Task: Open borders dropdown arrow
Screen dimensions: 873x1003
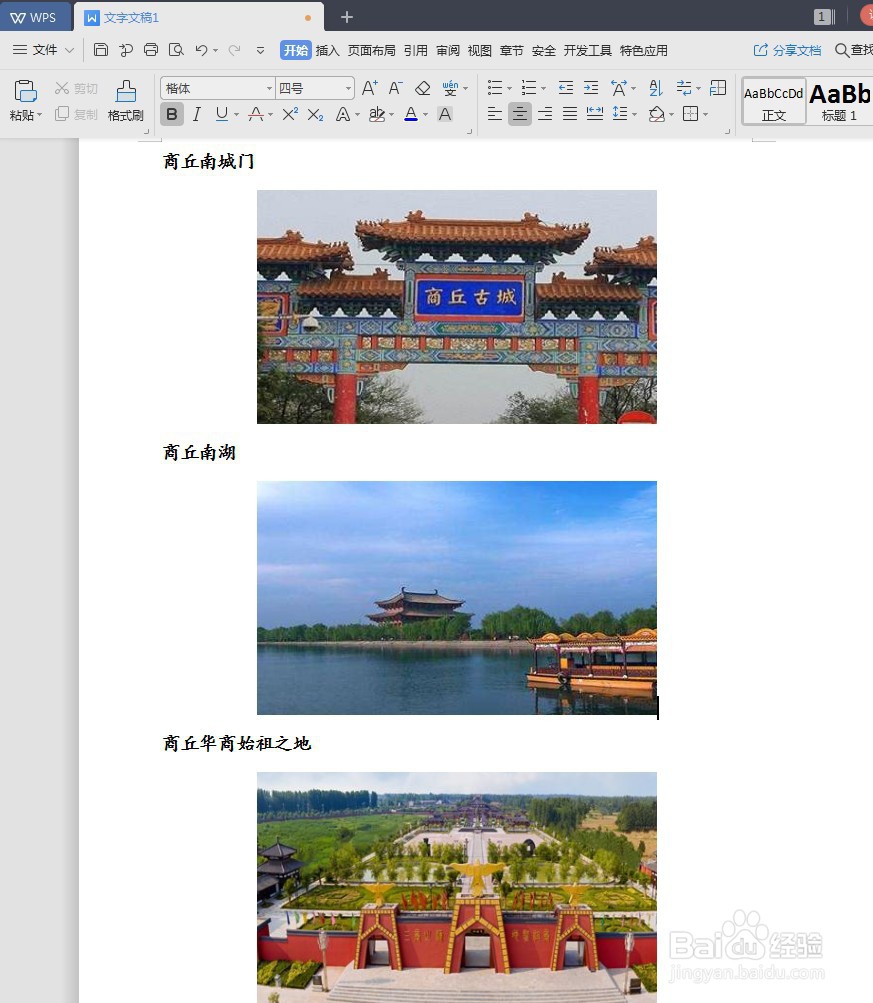Action: [705, 115]
